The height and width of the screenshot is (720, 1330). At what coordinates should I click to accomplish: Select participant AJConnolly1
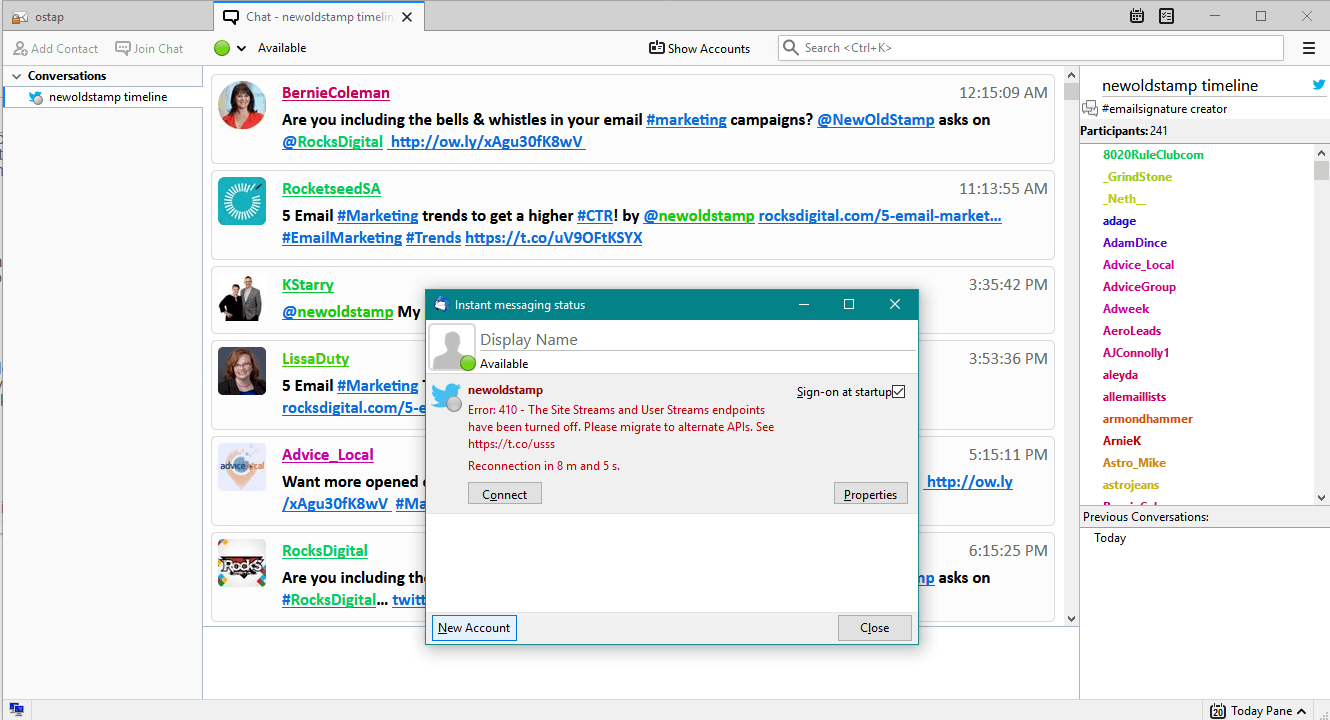pos(1136,353)
